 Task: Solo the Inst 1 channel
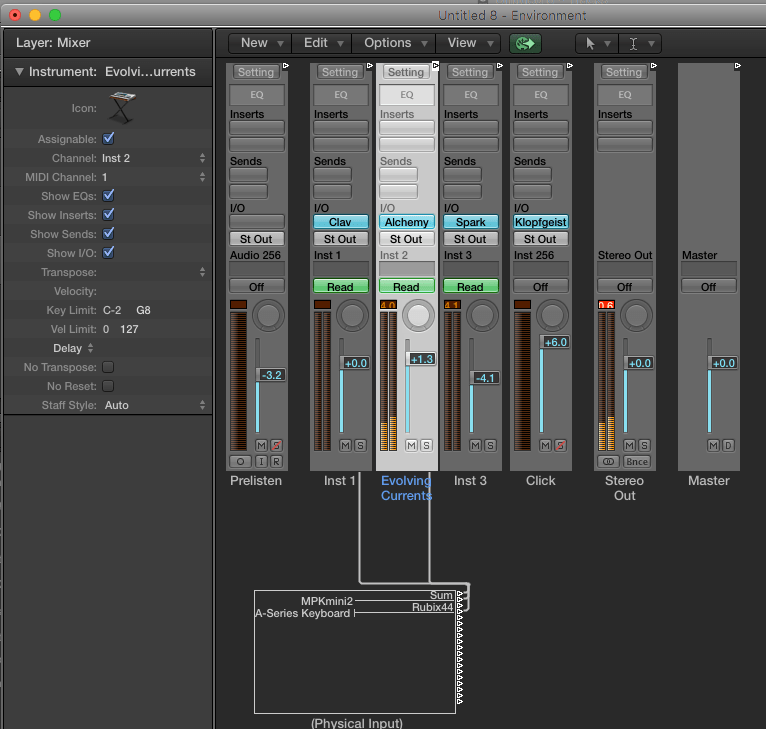pos(361,445)
